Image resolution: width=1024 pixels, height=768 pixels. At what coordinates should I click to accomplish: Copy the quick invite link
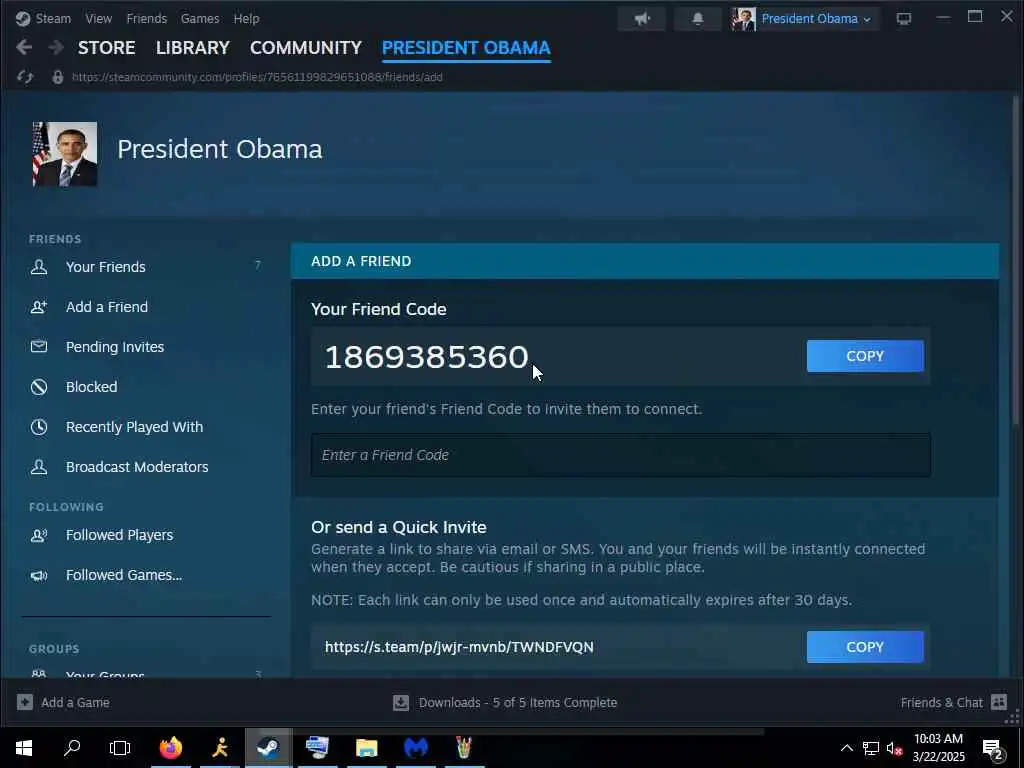tap(865, 647)
